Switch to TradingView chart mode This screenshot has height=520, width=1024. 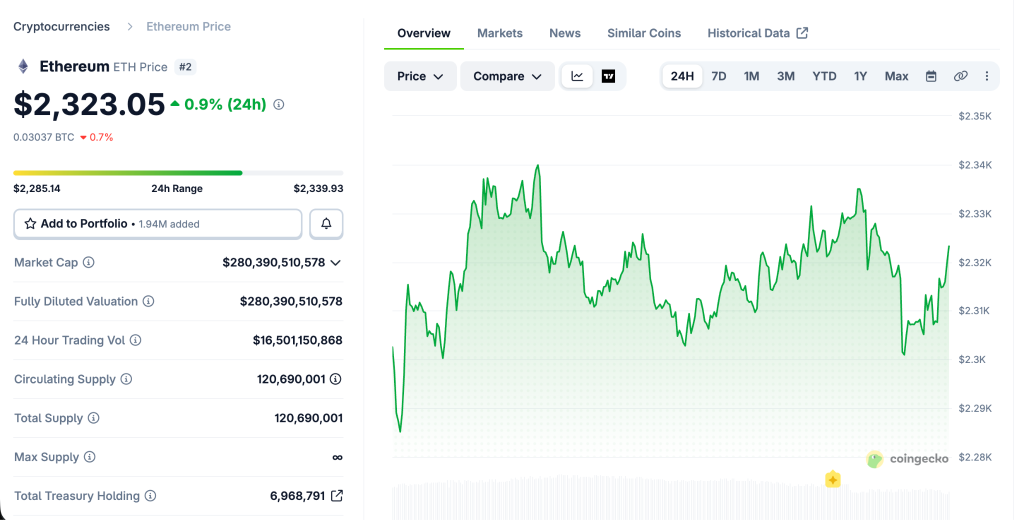coord(608,76)
